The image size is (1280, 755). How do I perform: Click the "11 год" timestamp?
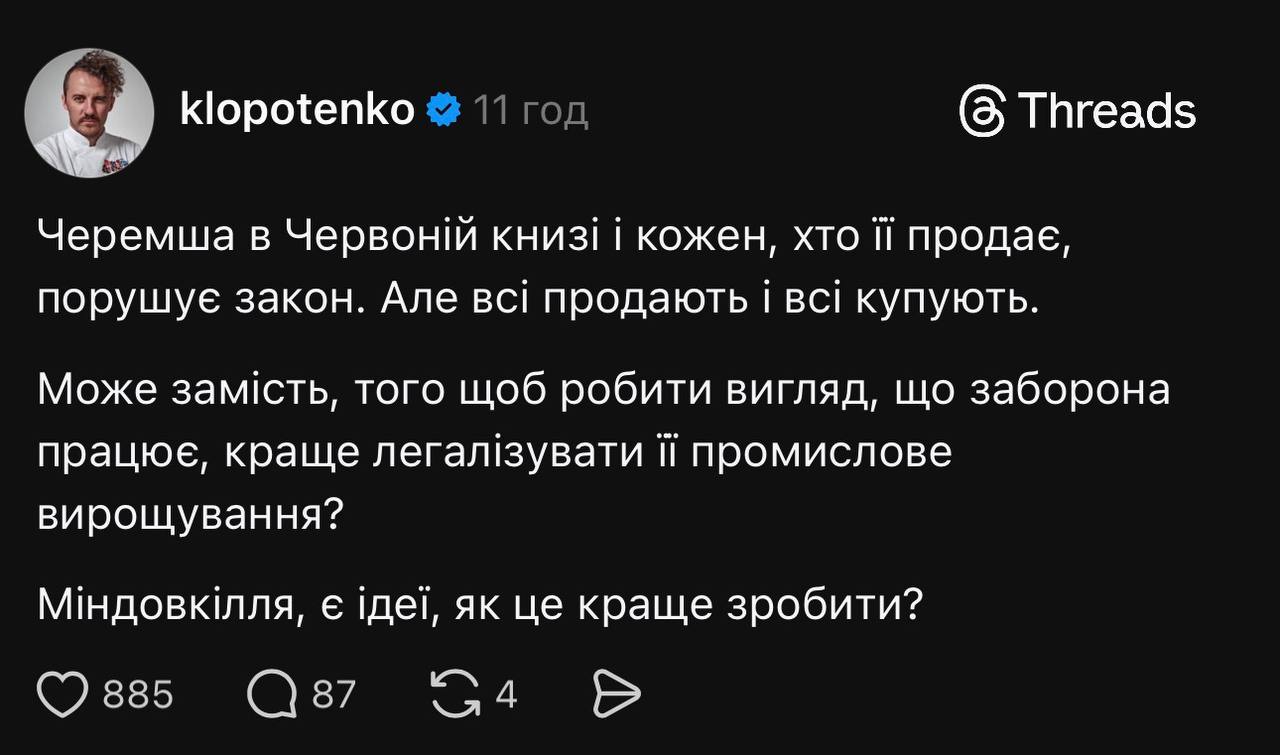point(530,110)
